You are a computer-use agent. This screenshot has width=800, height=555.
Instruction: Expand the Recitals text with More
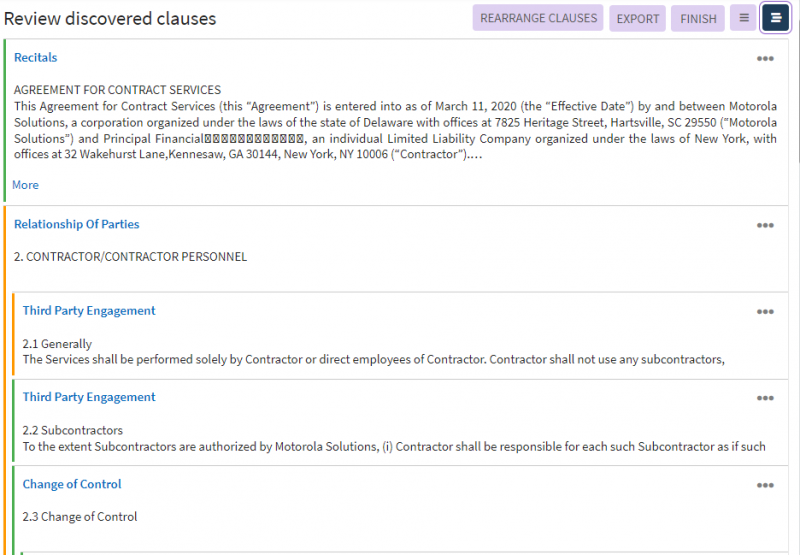pyautogui.click(x=25, y=185)
